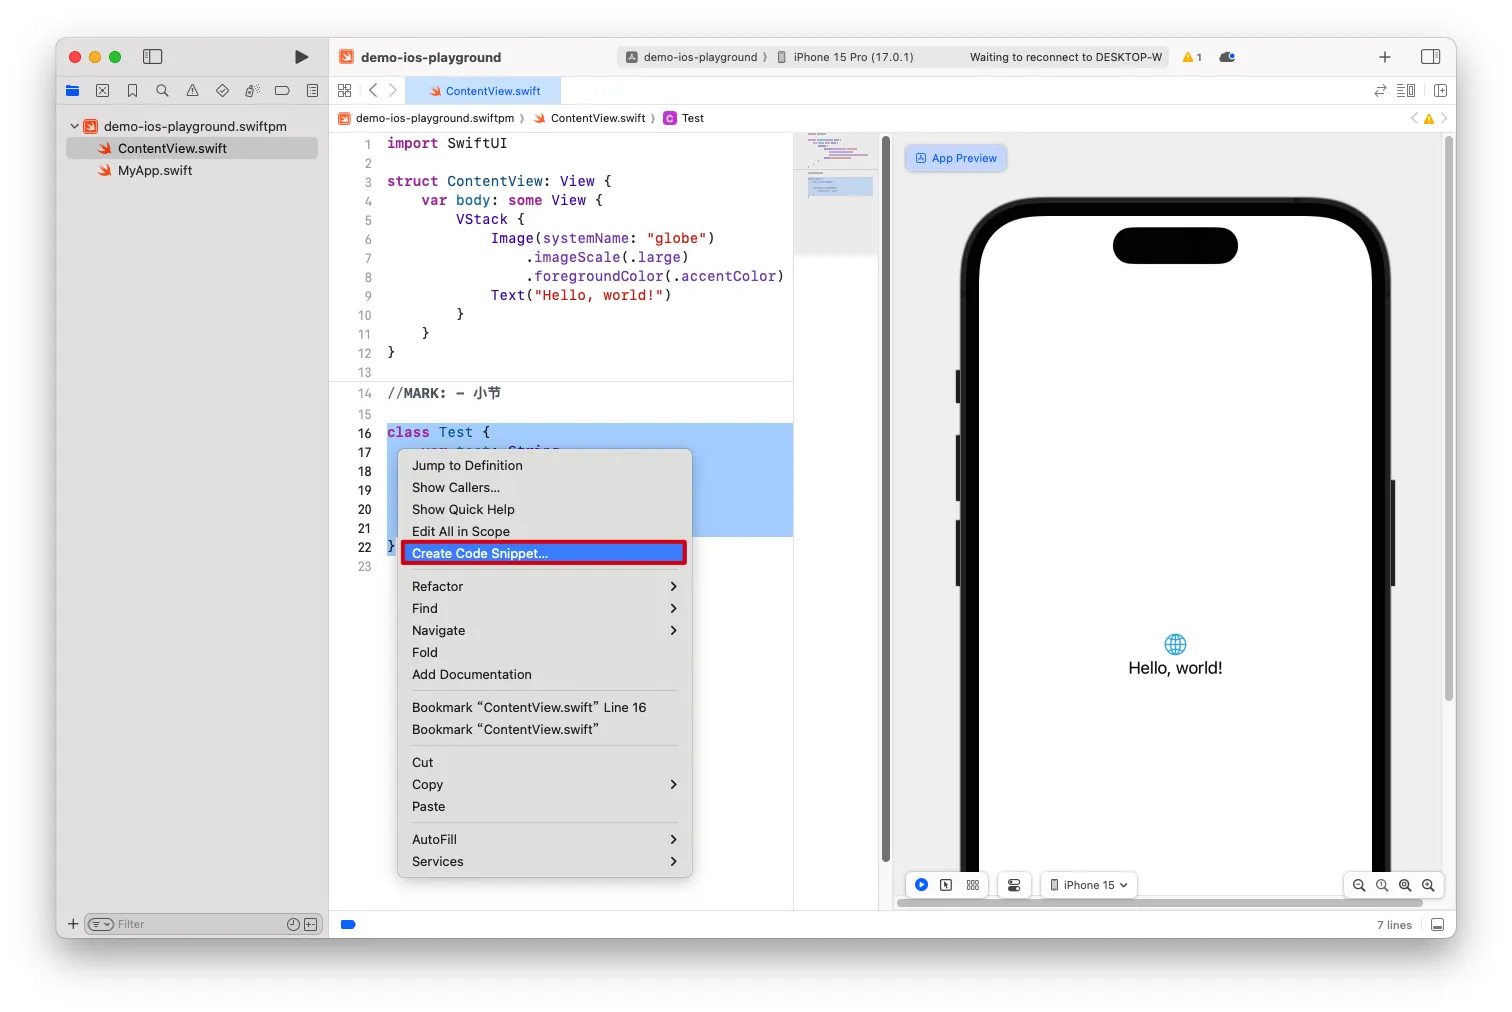
Task: Click the App Preview button
Action: coord(956,158)
